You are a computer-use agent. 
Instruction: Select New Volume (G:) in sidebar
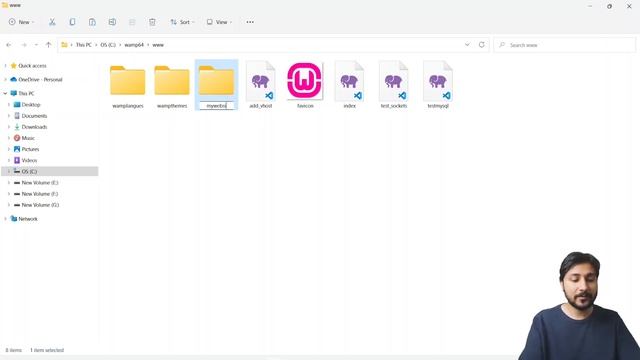tap(40, 205)
